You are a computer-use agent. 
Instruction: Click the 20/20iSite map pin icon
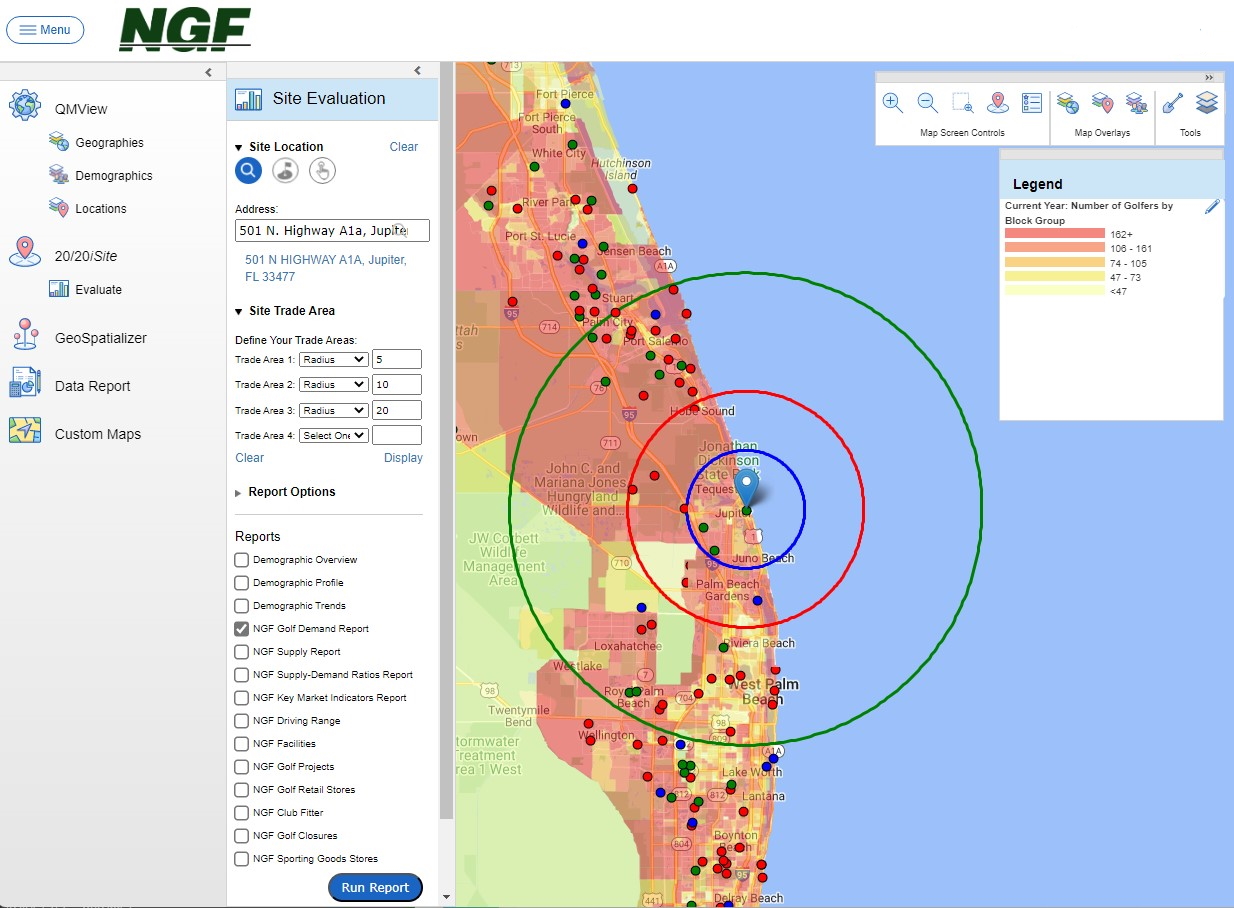(x=25, y=252)
